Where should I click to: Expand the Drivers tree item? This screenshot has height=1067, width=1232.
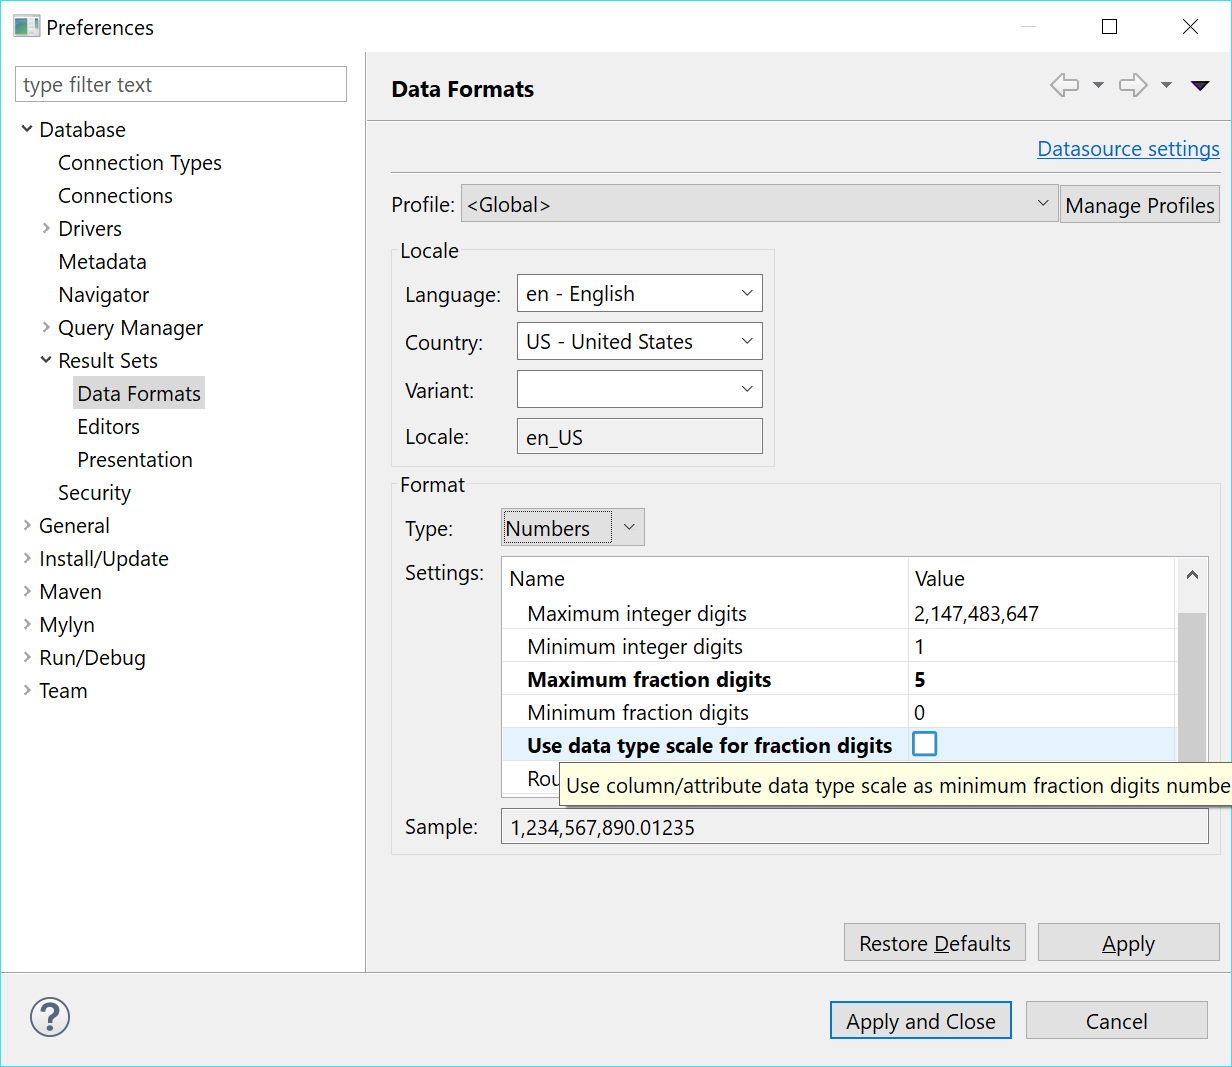click(x=45, y=228)
